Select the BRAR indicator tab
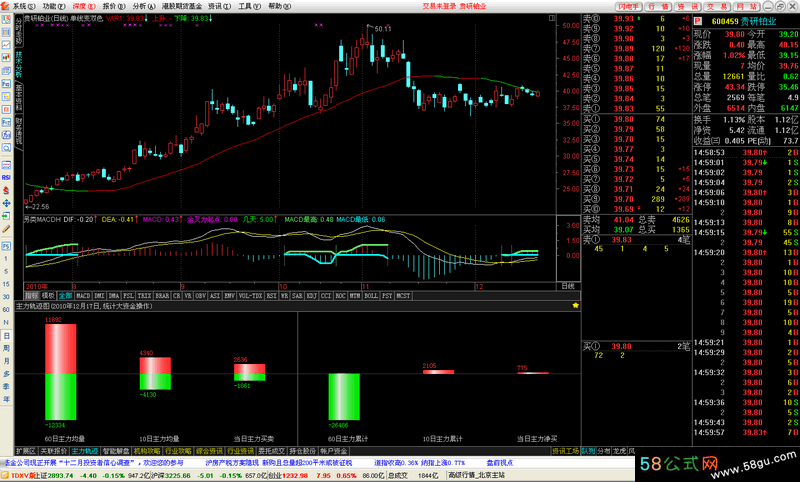Viewport: 800px width, 482px height. [162, 296]
